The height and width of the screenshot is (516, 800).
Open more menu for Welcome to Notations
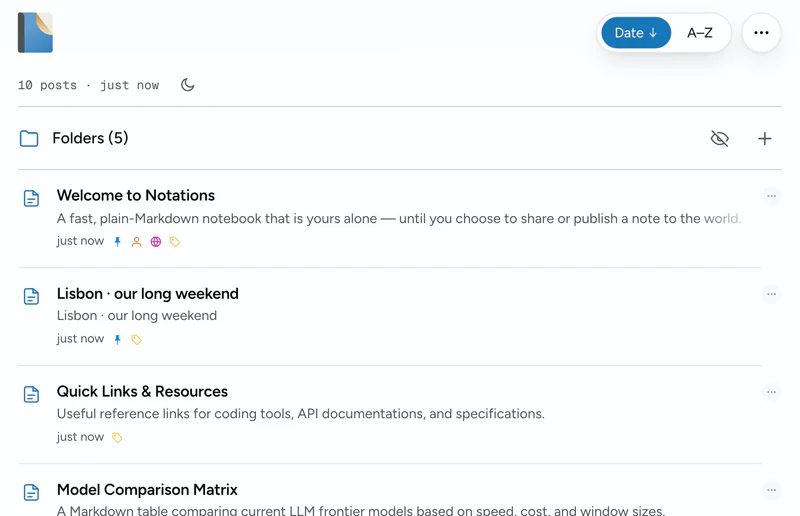(x=771, y=196)
